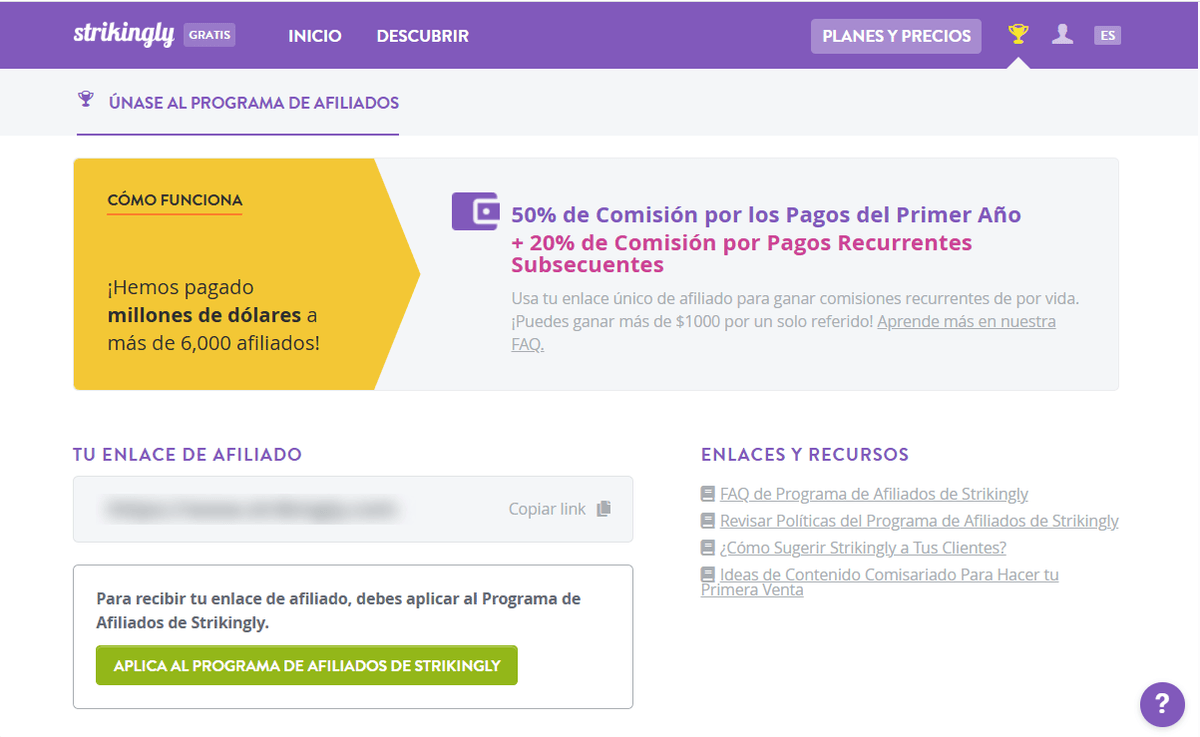Open FAQ de Programa de Afiliados de Strikingly

coord(874,493)
